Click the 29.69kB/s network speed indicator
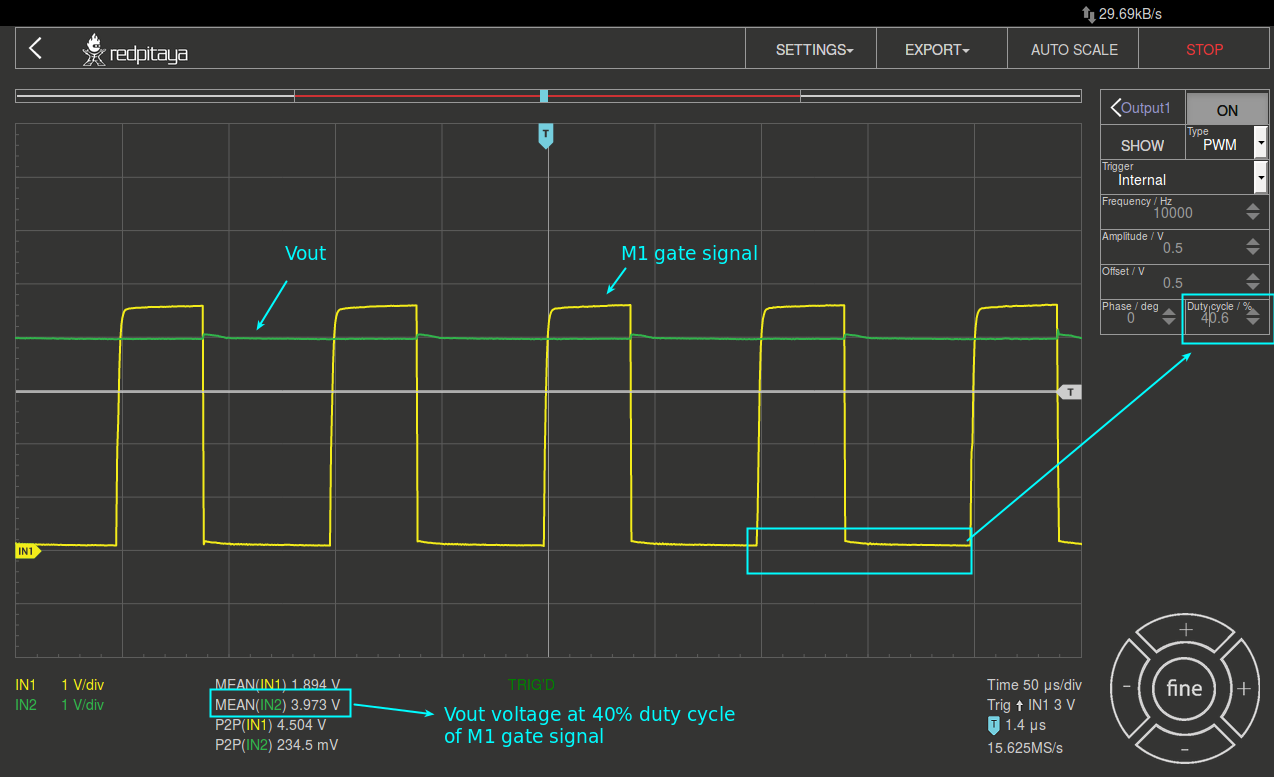Viewport: 1274px width, 777px height. pos(1121,14)
